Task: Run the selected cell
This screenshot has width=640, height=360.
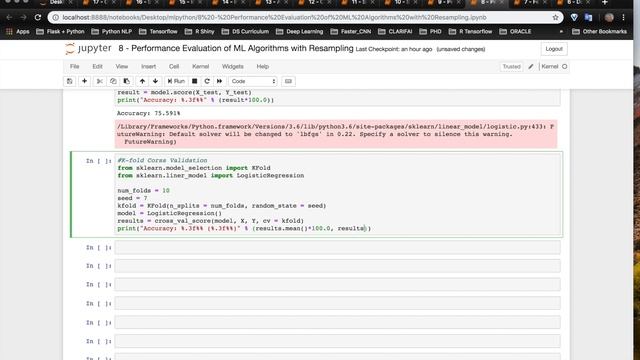Action: pyautogui.click(x=176, y=81)
